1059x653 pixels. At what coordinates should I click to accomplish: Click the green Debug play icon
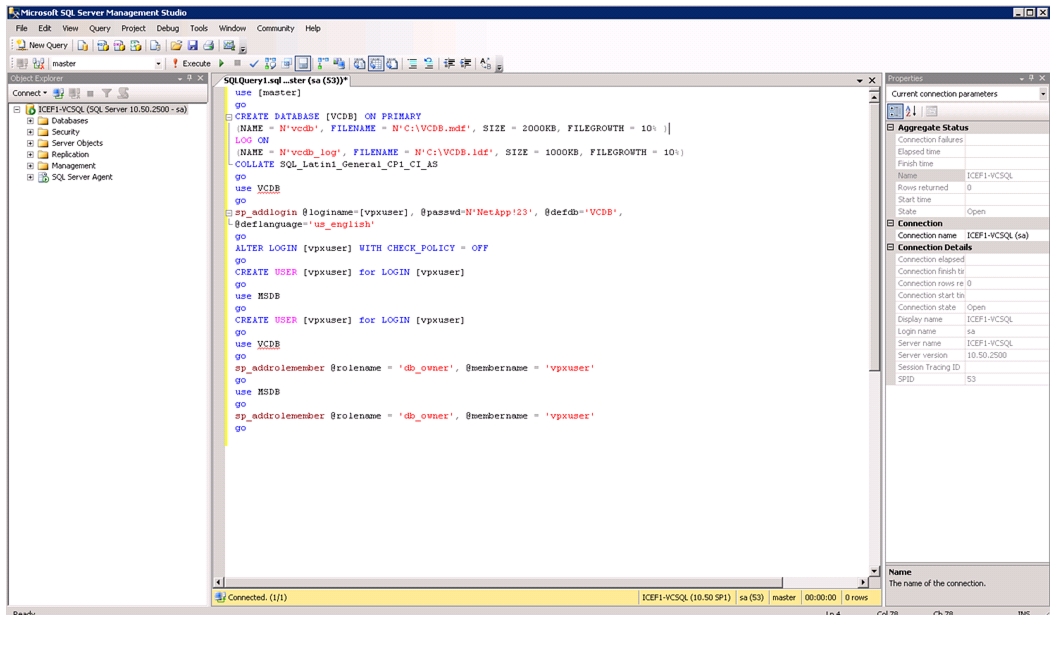(x=222, y=63)
